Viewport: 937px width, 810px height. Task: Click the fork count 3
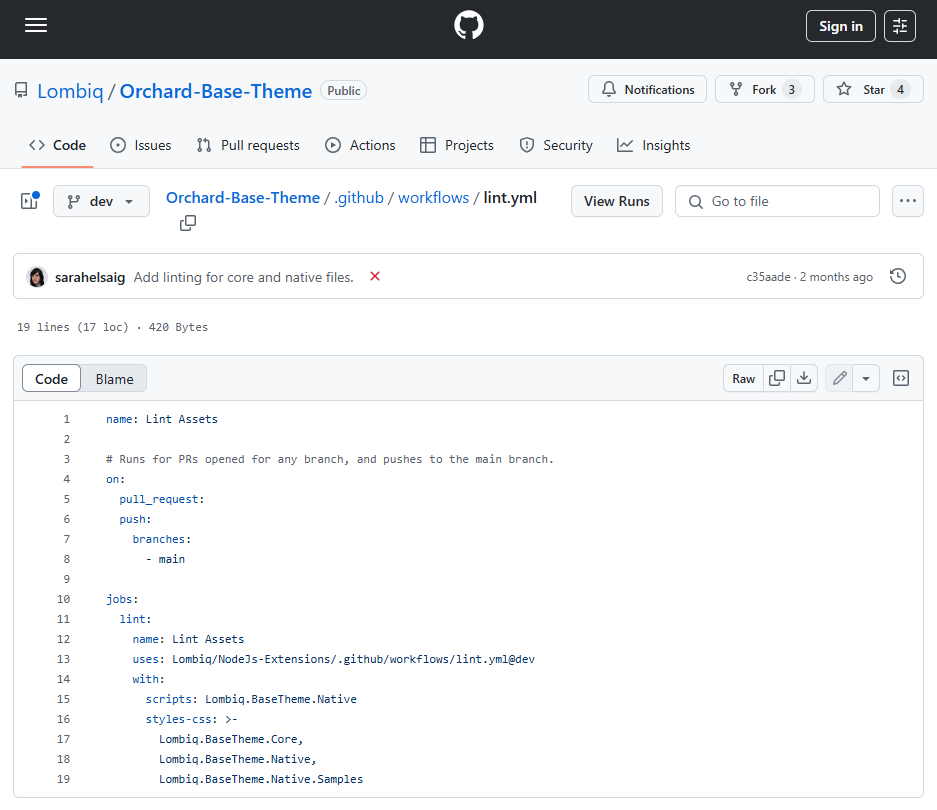(x=791, y=90)
